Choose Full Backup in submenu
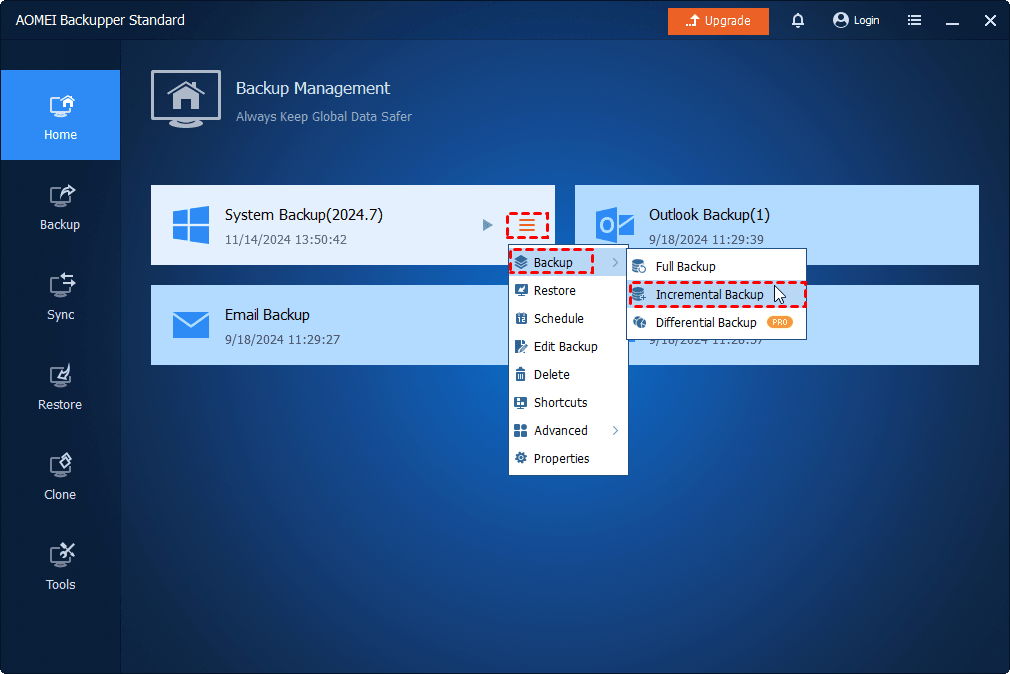Image resolution: width=1010 pixels, height=674 pixels. pos(716,266)
